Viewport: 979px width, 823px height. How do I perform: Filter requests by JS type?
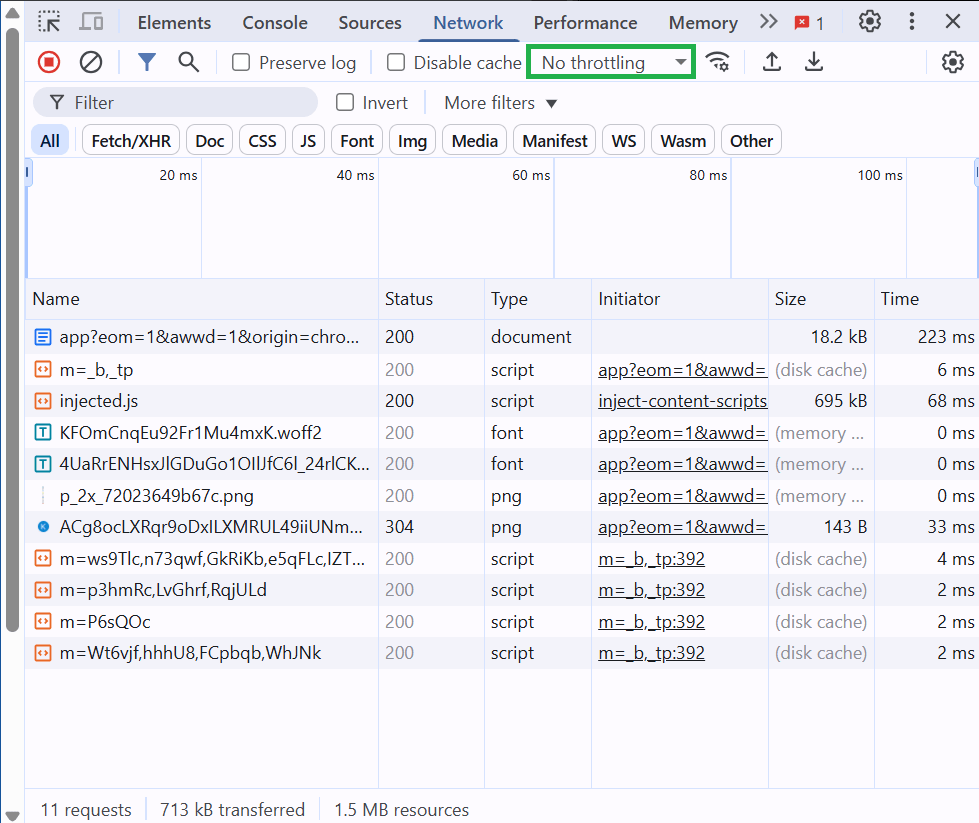click(308, 141)
